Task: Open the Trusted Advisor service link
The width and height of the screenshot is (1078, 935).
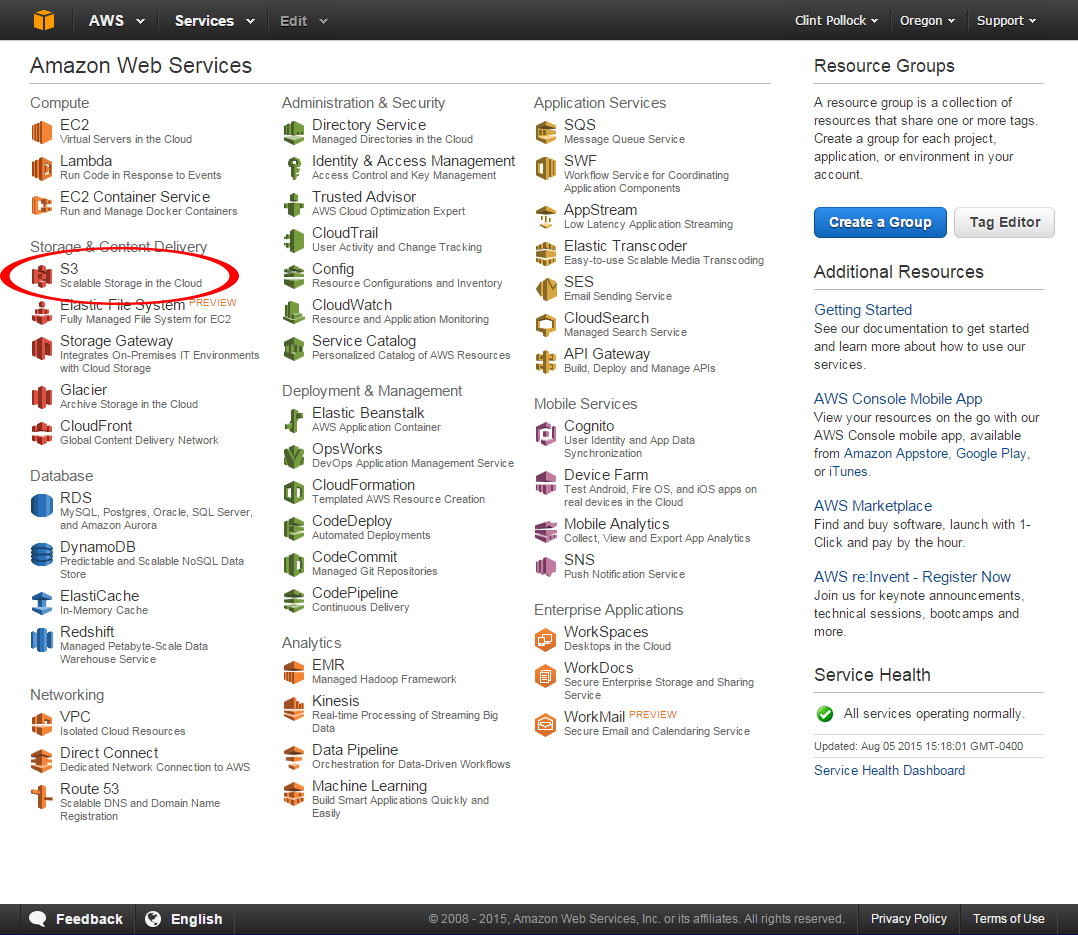Action: click(364, 197)
